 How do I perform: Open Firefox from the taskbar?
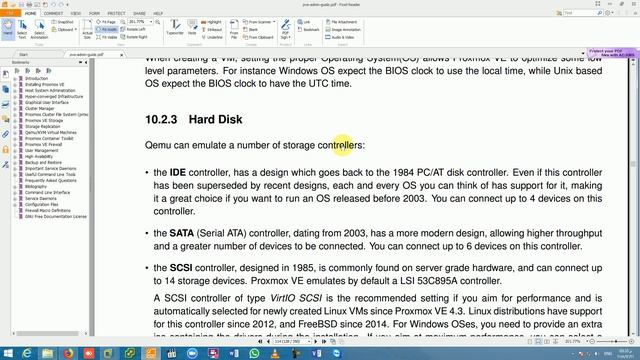(x=69, y=353)
